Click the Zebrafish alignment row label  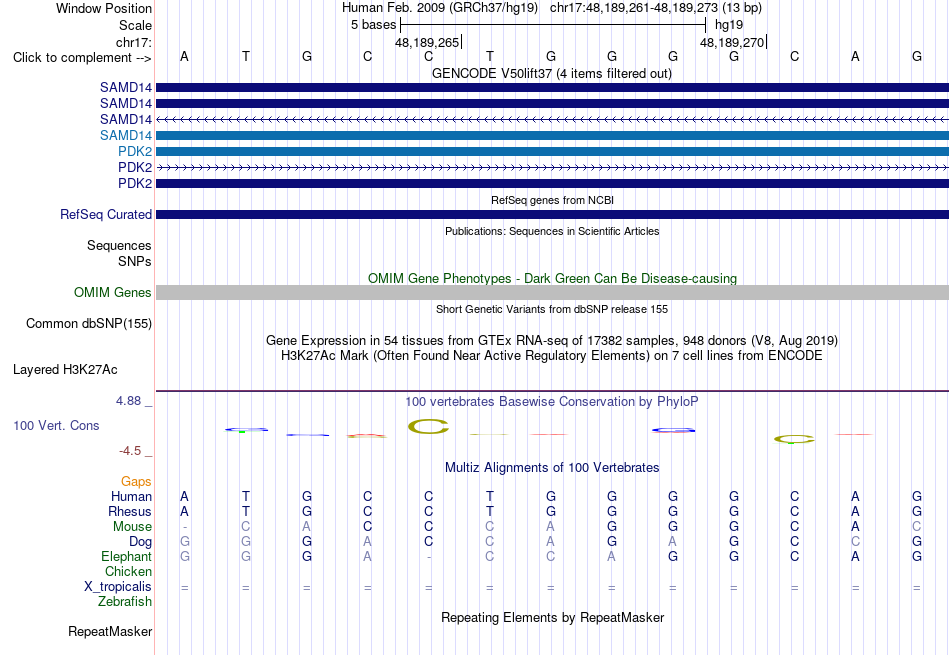125,602
